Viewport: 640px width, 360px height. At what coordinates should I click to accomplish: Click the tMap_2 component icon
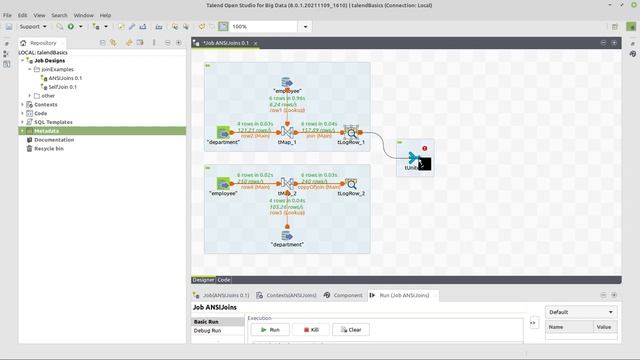click(287, 183)
